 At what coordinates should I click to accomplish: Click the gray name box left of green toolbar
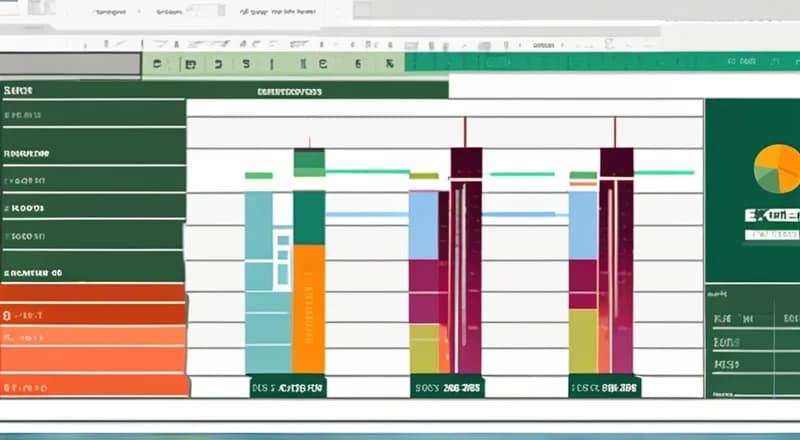(70, 63)
